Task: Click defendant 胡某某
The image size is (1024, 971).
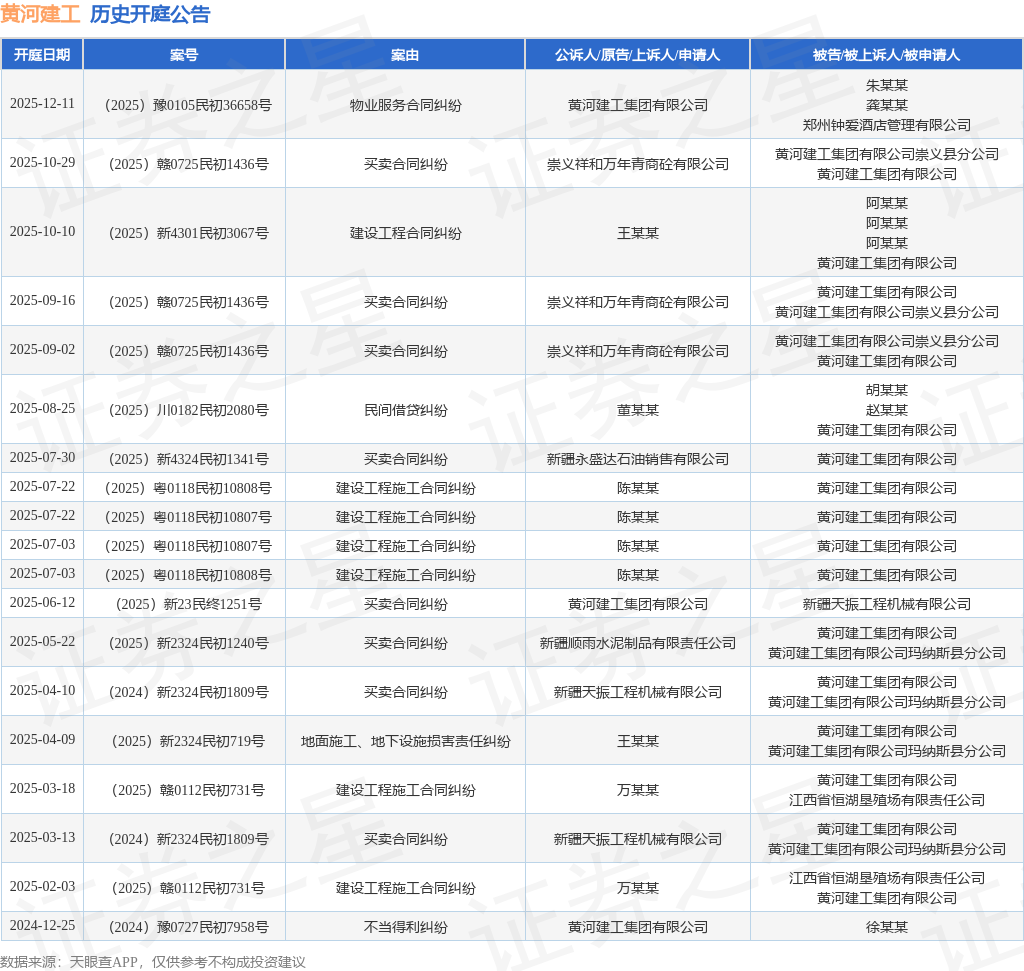Action: 886,390
